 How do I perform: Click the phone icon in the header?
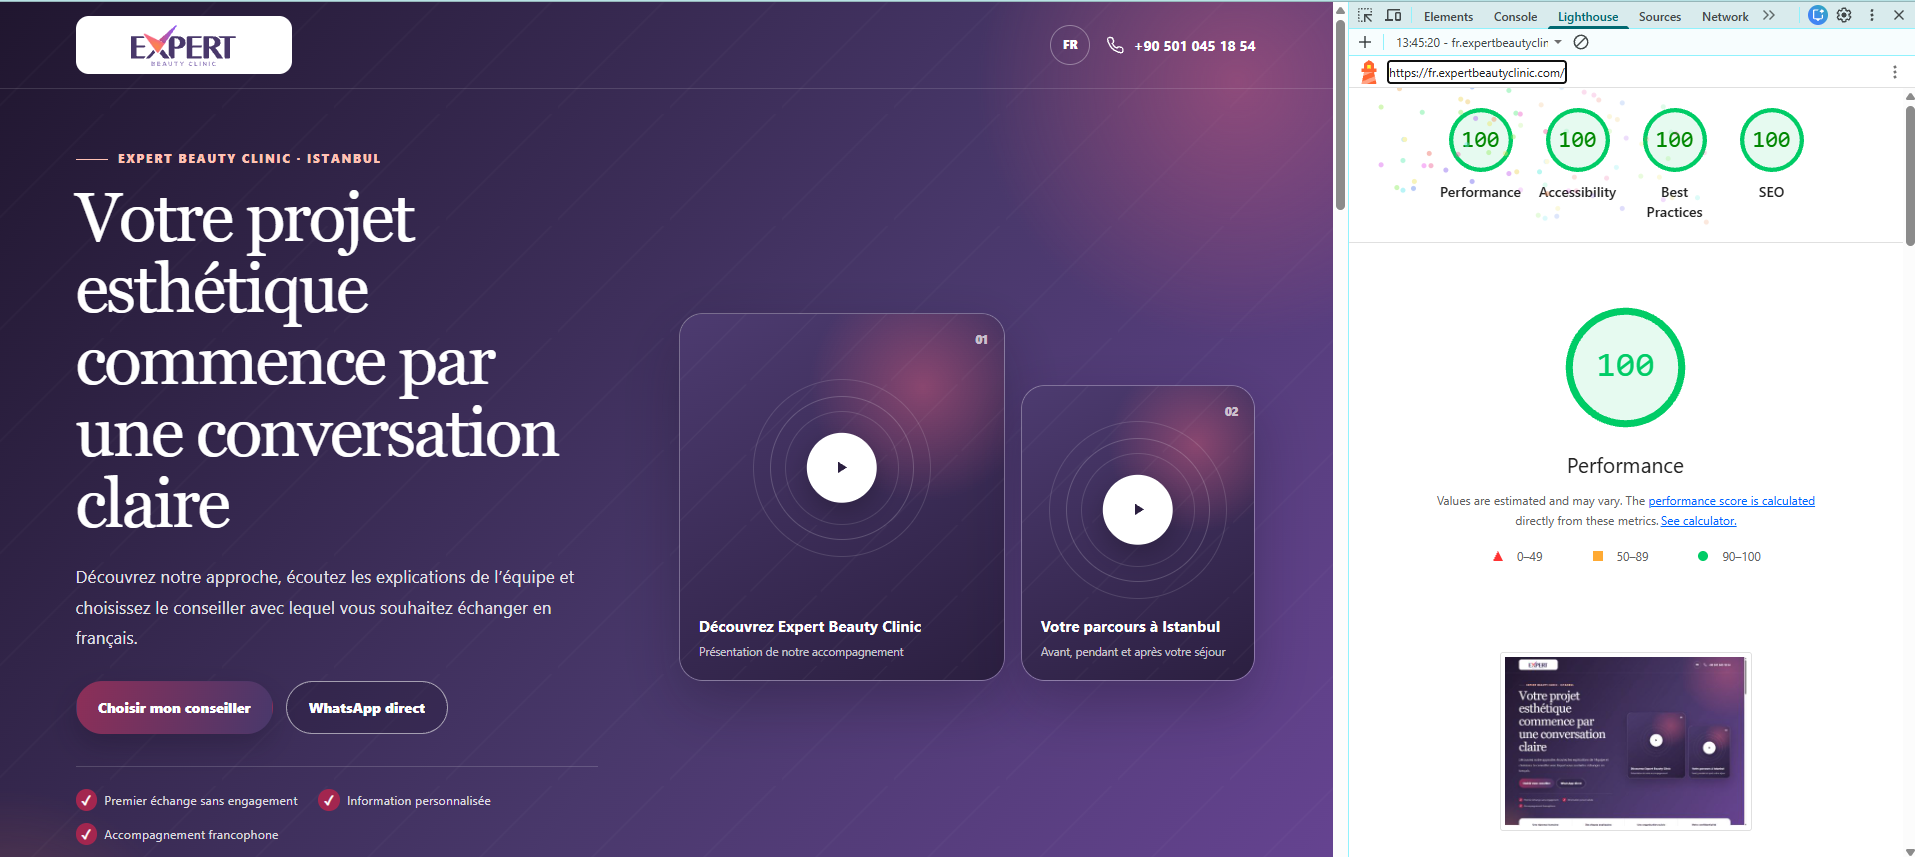point(1115,45)
